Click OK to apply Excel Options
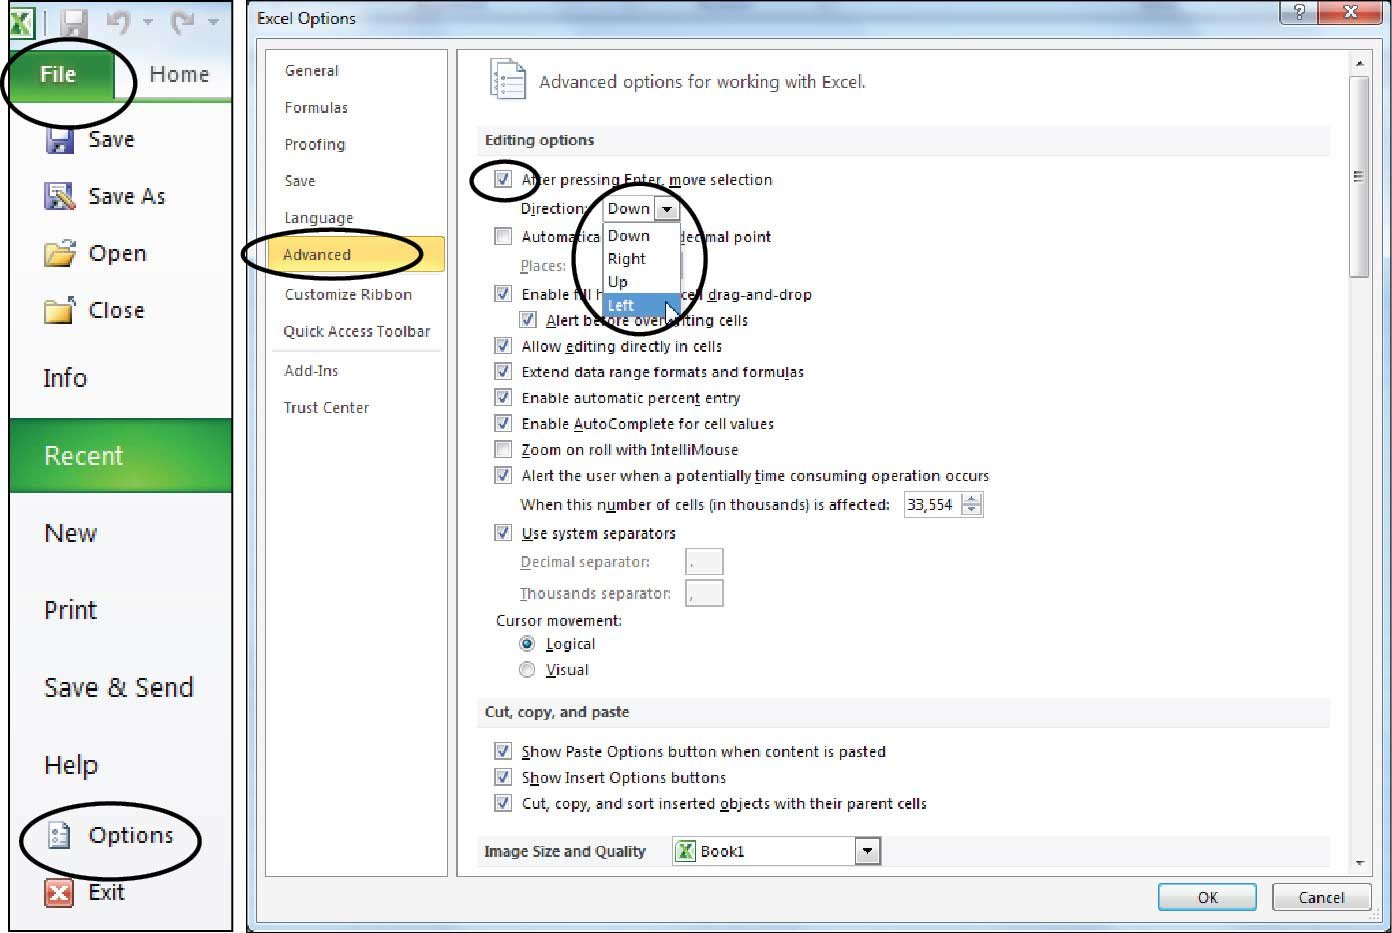The width and height of the screenshot is (1392, 933). [1207, 897]
